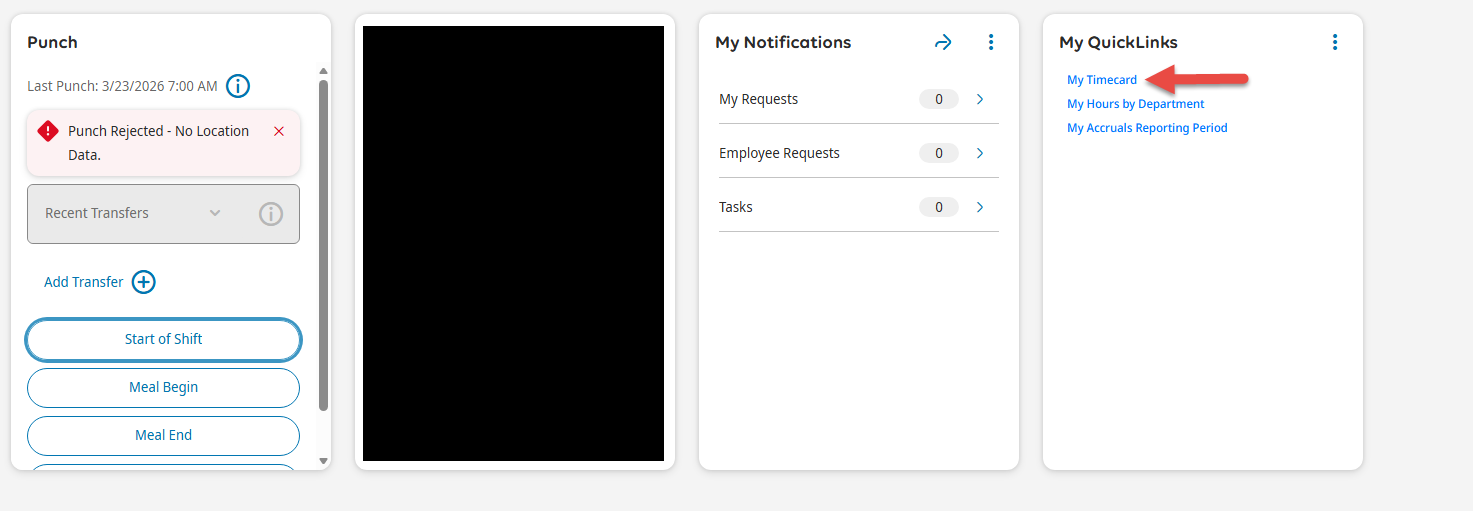Click the Meal End button

(x=163, y=435)
